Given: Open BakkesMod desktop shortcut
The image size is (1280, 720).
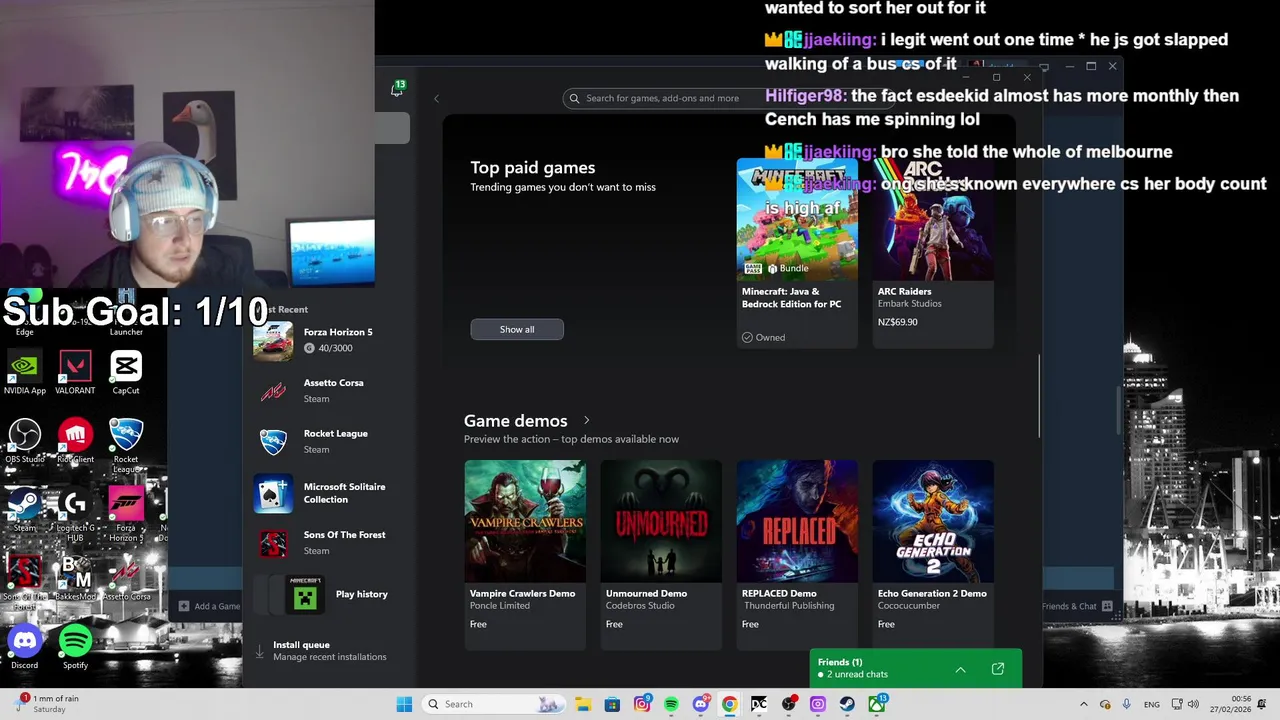Looking at the screenshot, I should 75,578.
